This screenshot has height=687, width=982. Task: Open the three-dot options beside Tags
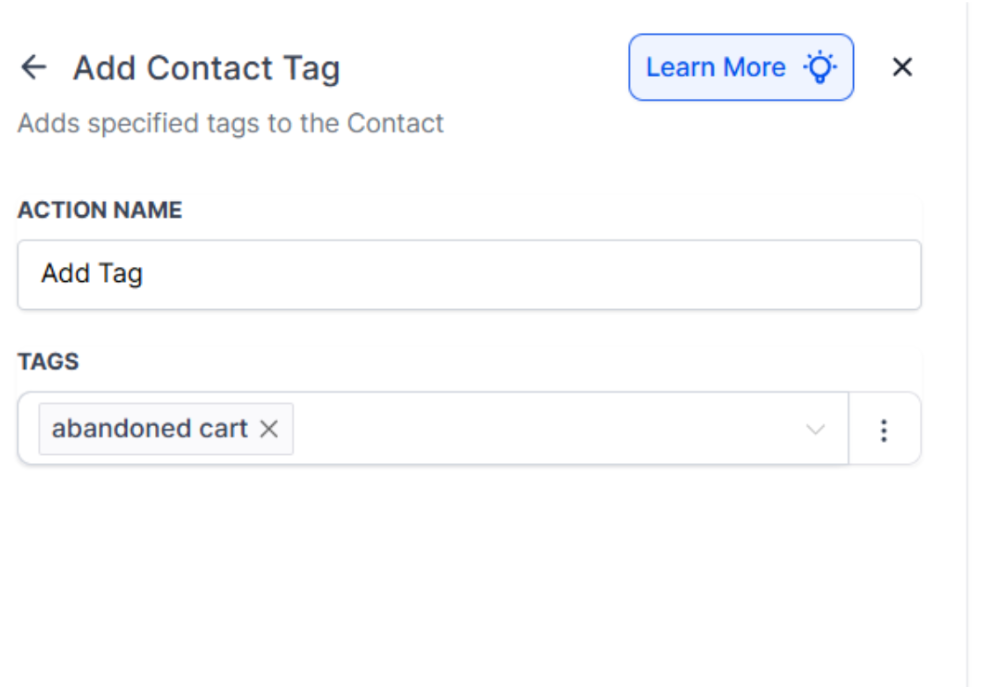884,430
